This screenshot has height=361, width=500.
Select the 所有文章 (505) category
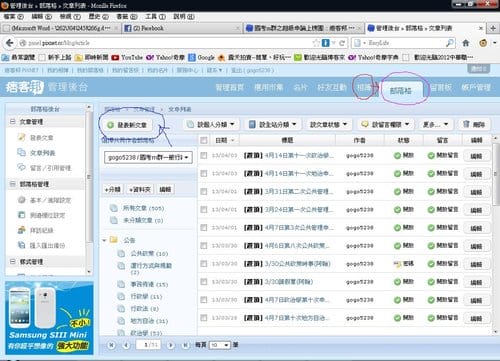(x=137, y=208)
